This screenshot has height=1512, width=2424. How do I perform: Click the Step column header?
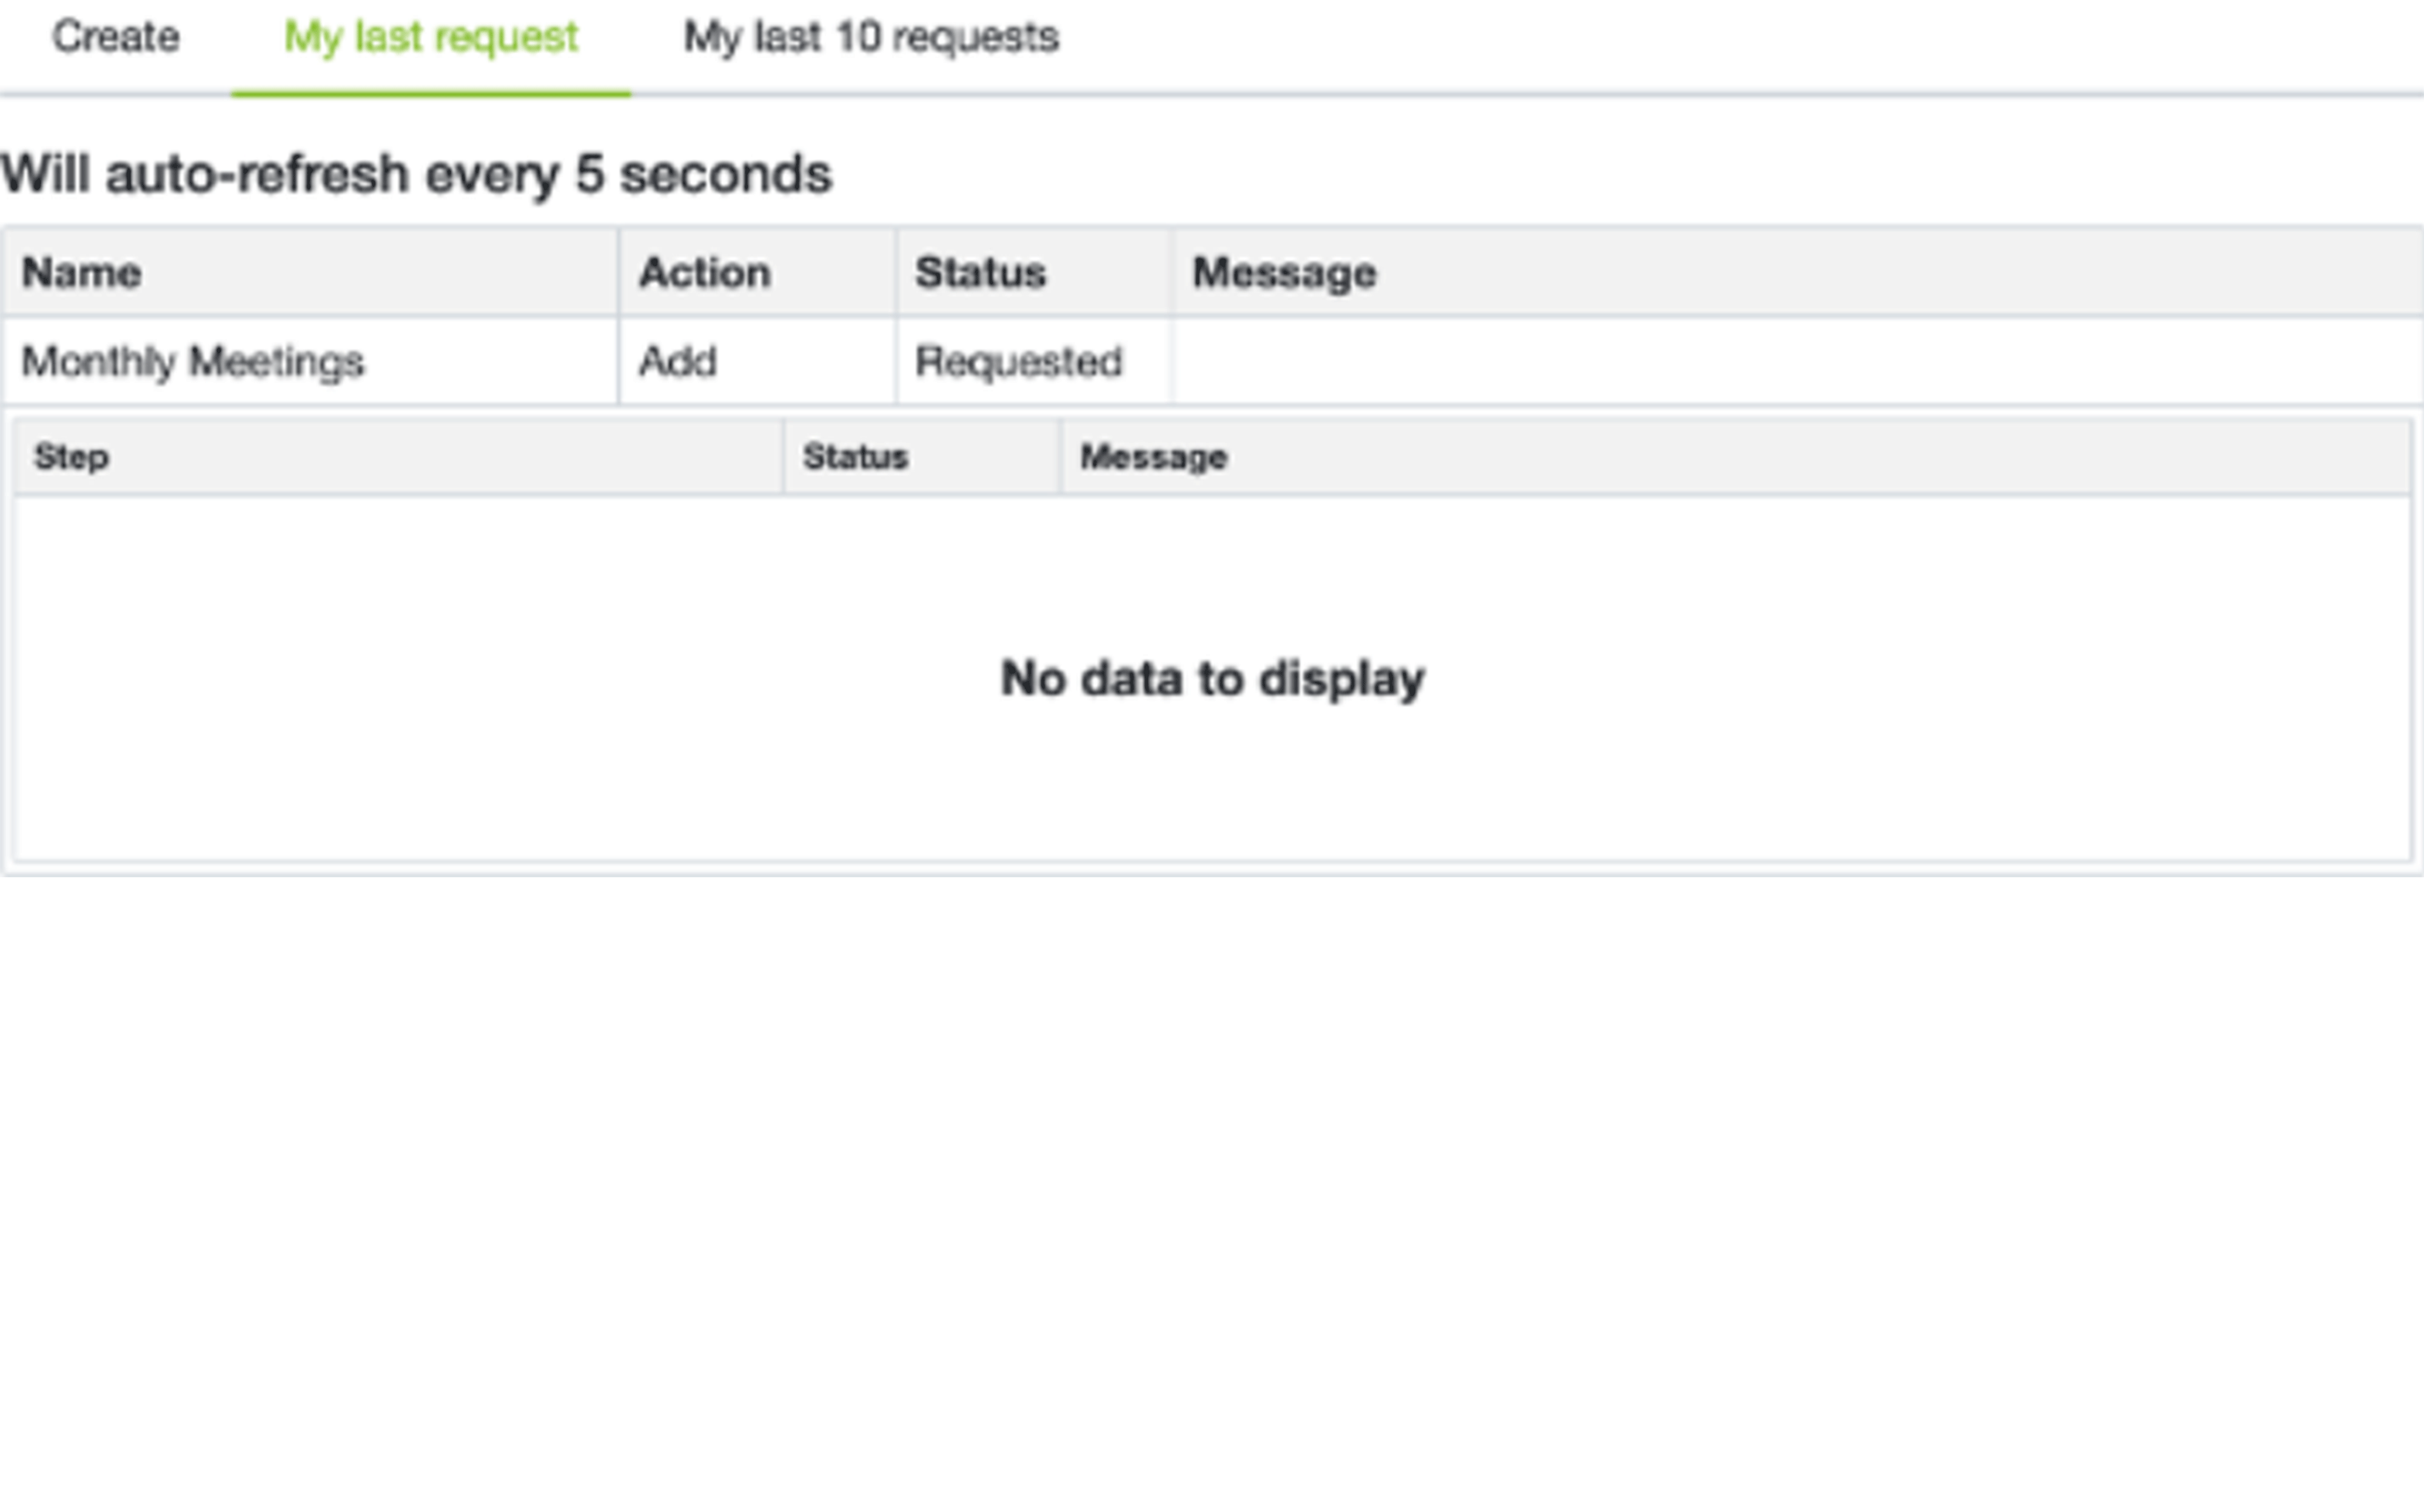click(71, 457)
